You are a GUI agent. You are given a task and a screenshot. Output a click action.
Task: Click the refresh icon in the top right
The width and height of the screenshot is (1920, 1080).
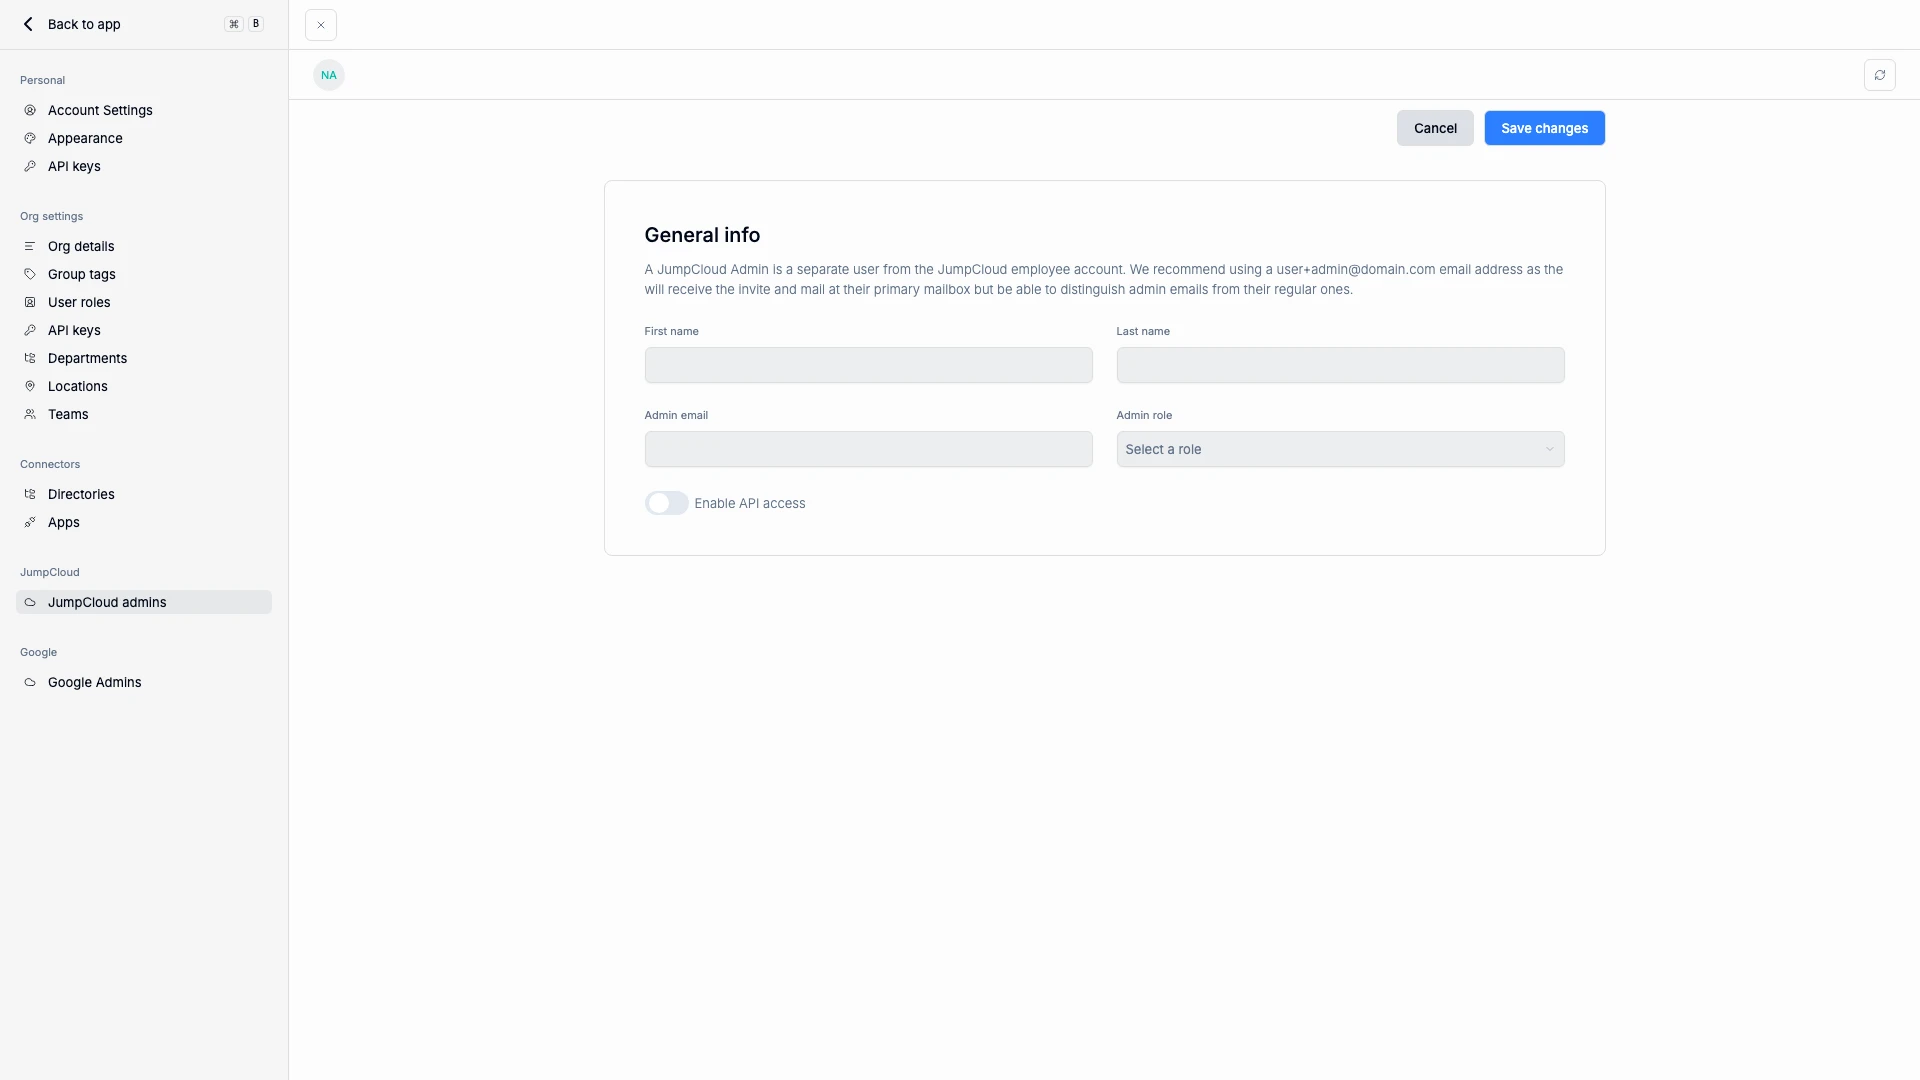(1880, 75)
